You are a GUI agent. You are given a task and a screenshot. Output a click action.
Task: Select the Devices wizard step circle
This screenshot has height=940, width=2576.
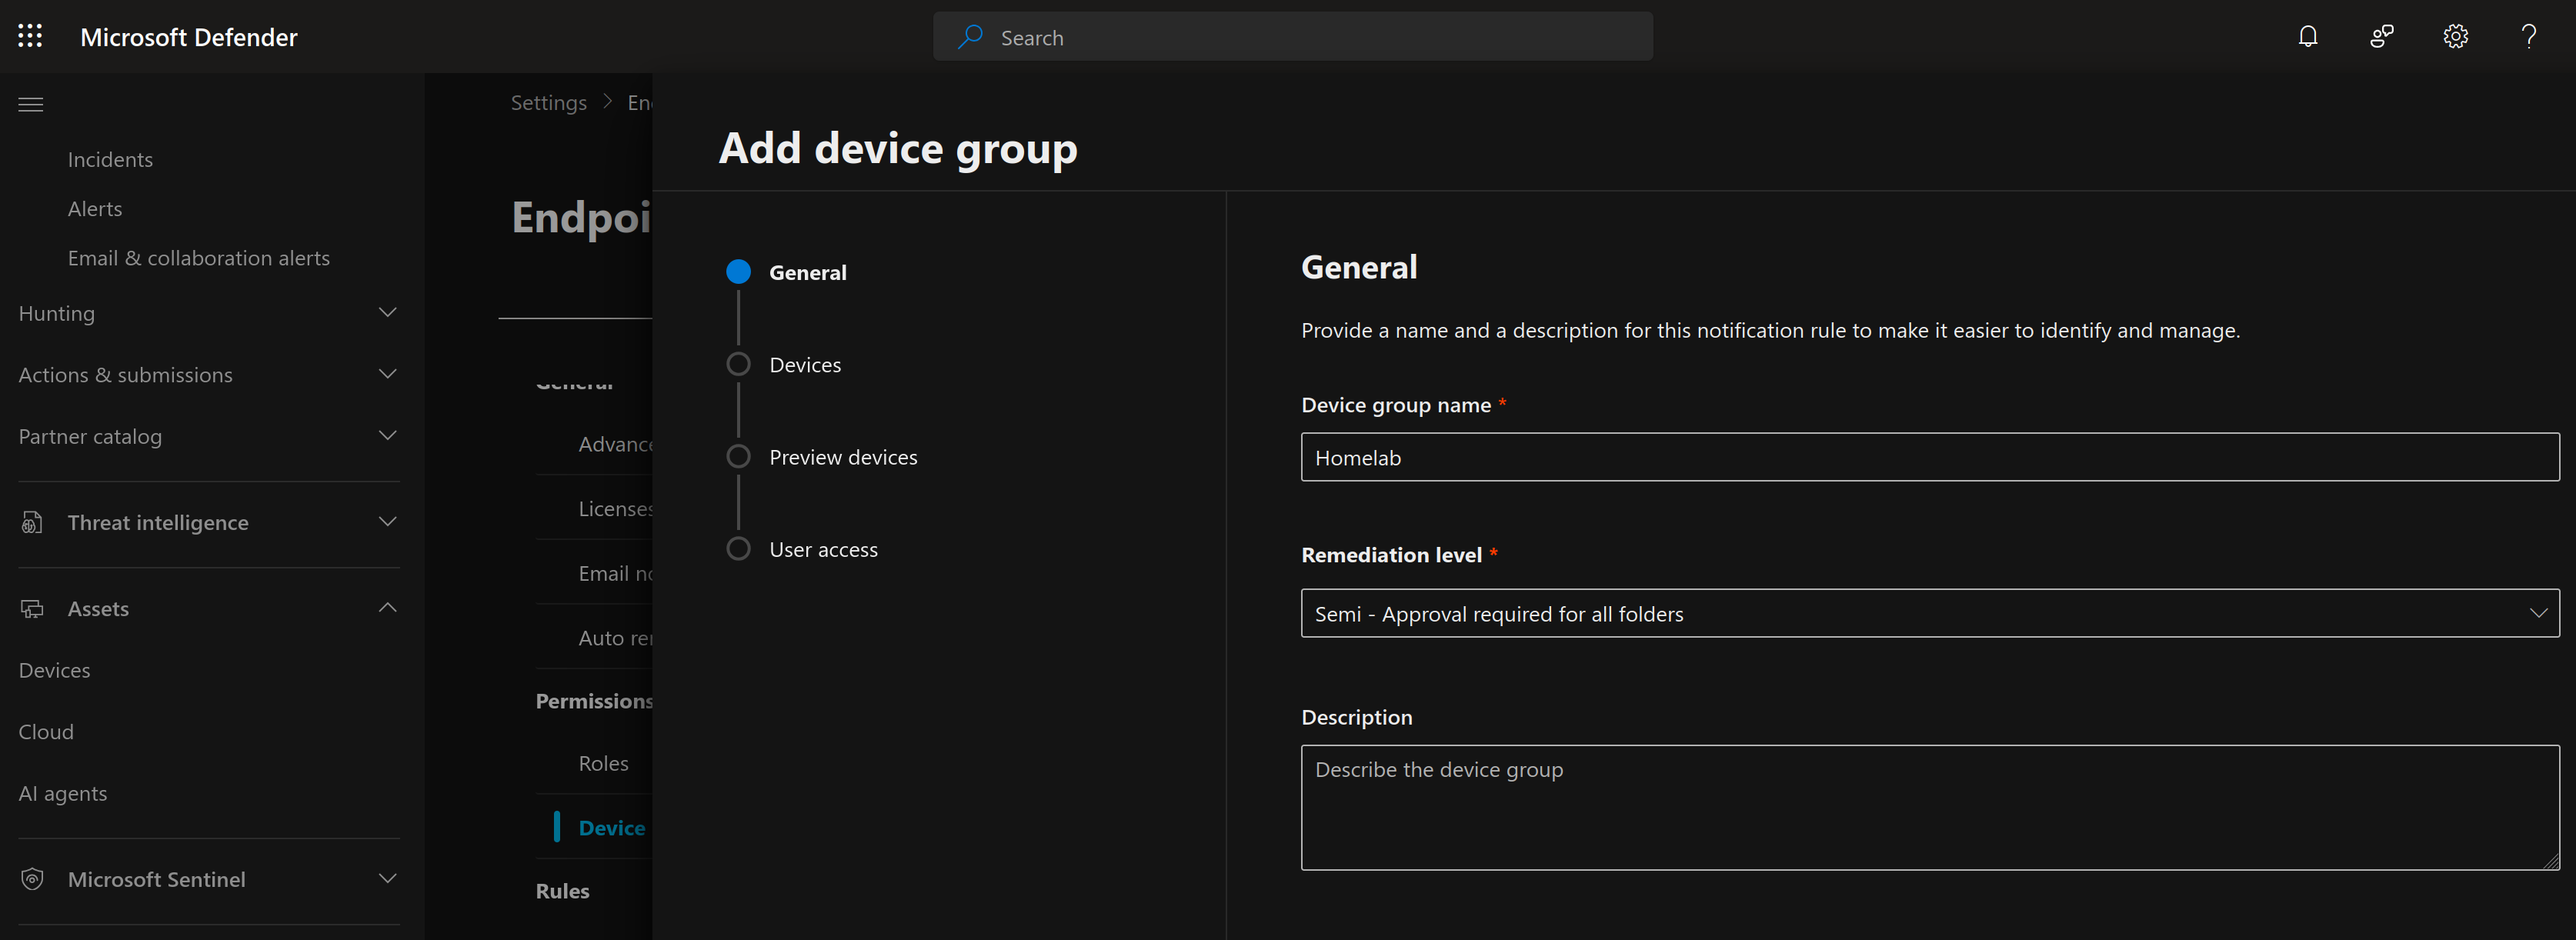[738, 364]
